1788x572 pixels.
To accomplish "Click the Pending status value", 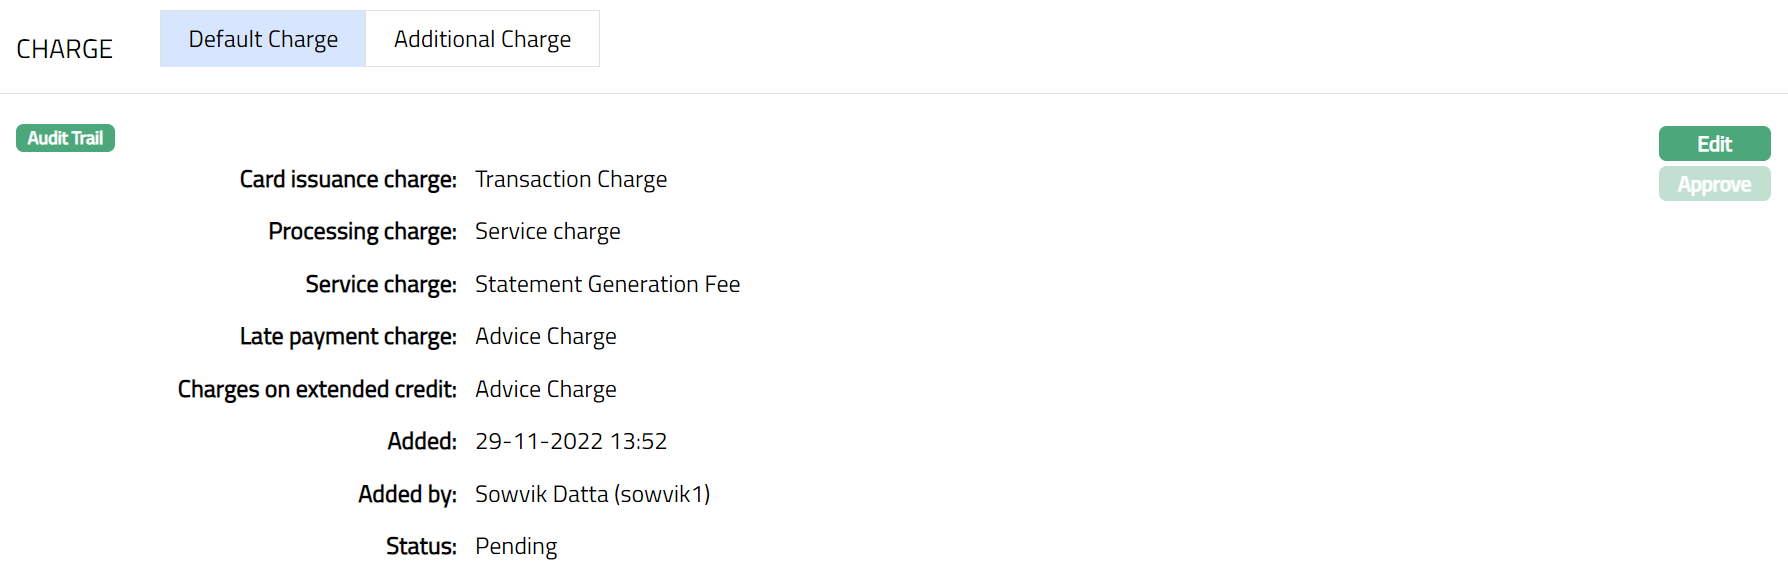I will 516,546.
